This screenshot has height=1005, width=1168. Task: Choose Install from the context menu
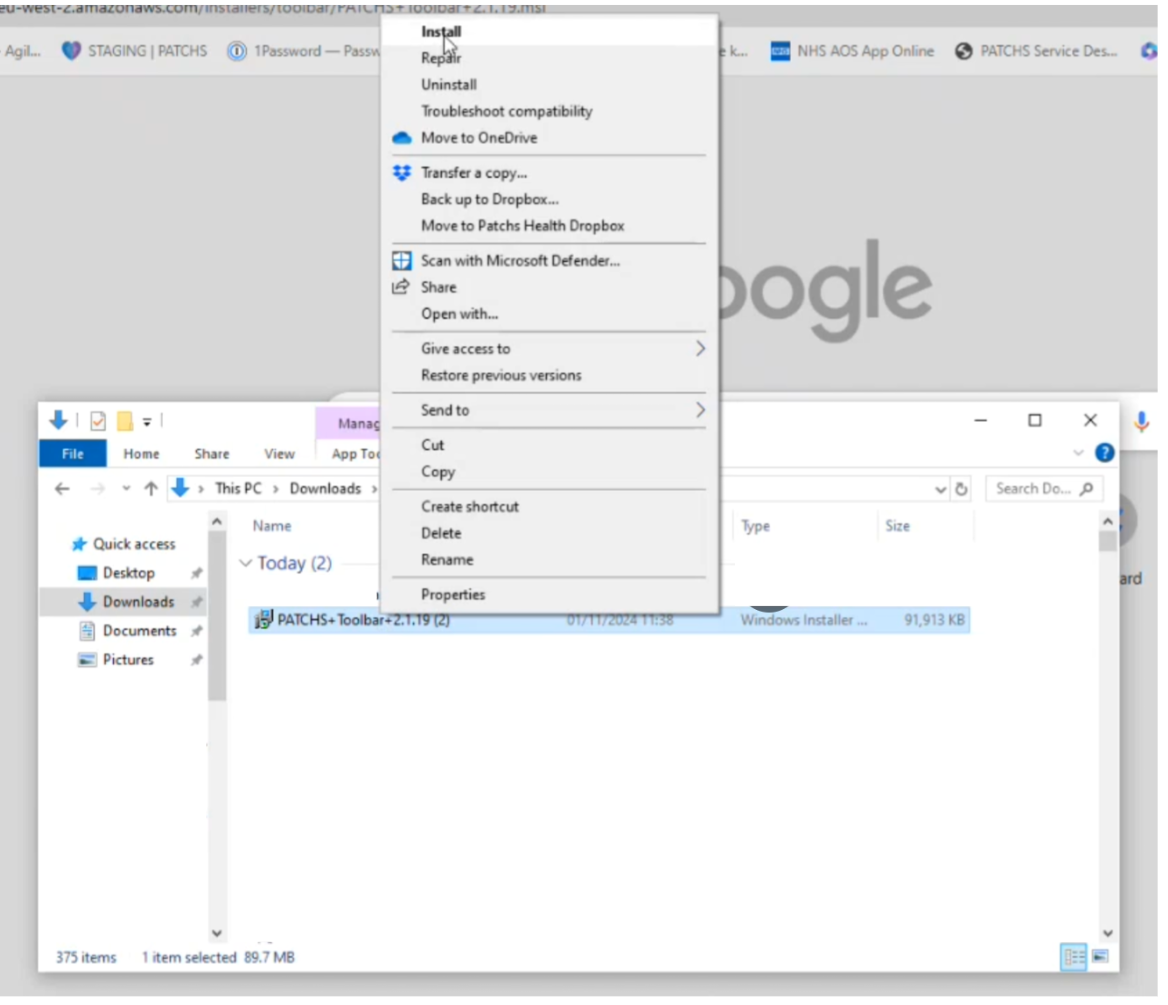pyautogui.click(x=440, y=31)
